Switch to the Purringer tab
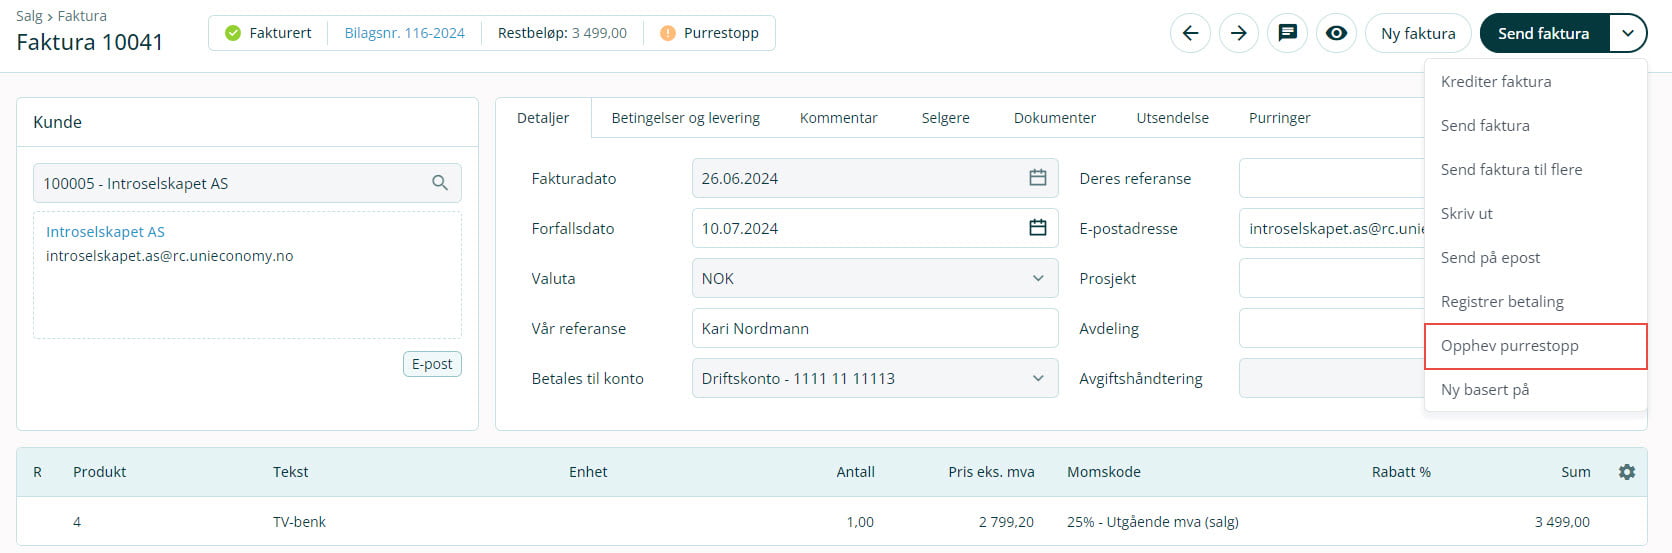The image size is (1672, 553). click(x=1279, y=118)
